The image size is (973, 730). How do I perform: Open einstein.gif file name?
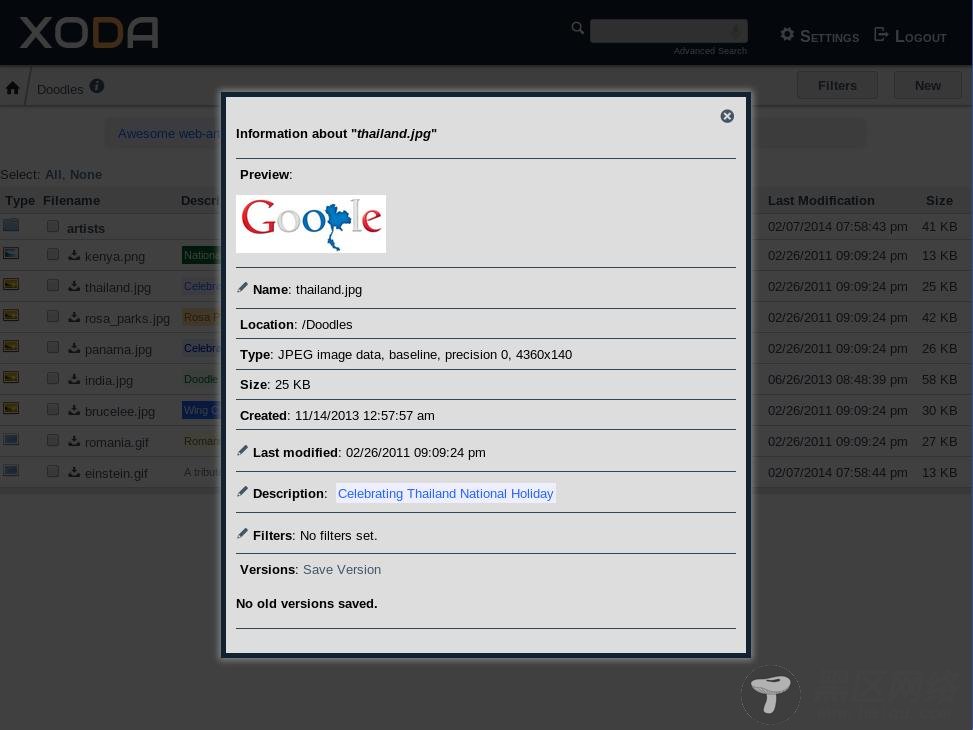coord(116,474)
